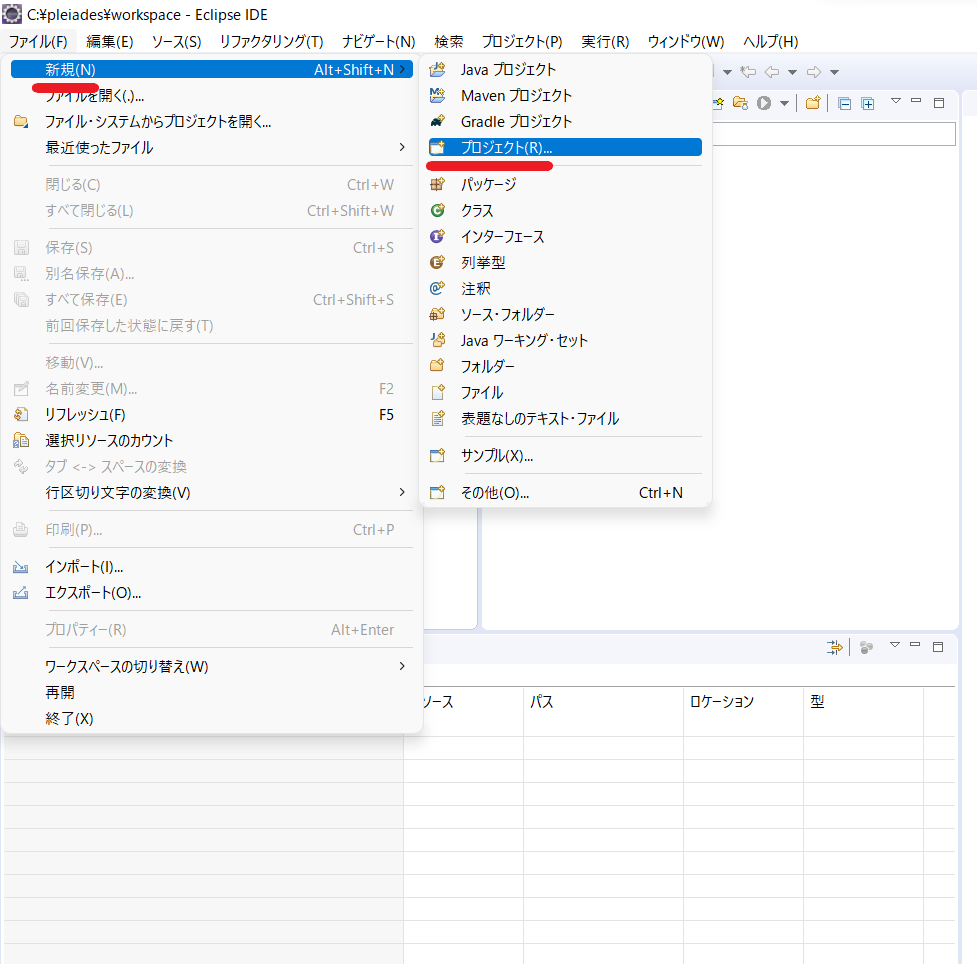Click the grey three-balls icon in bottom view
The image size is (977, 964).
[x=866, y=647]
